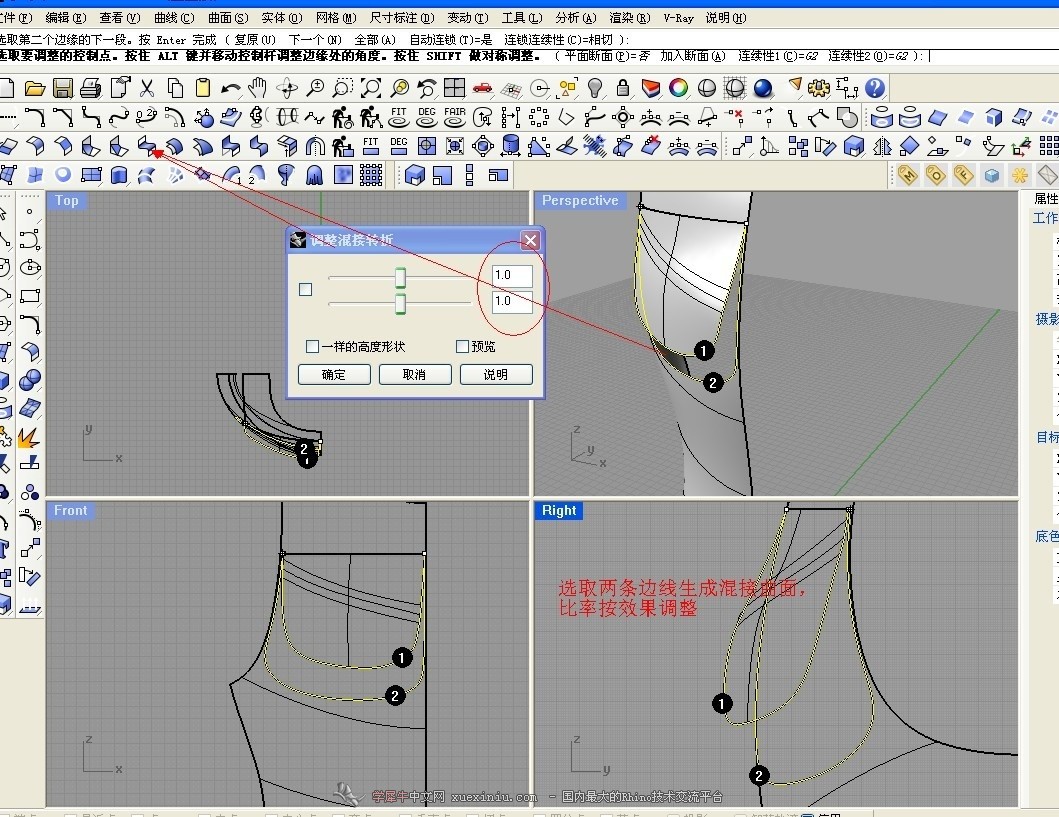Enable the 预览 preview checkbox
This screenshot has height=817, width=1059.
point(463,346)
